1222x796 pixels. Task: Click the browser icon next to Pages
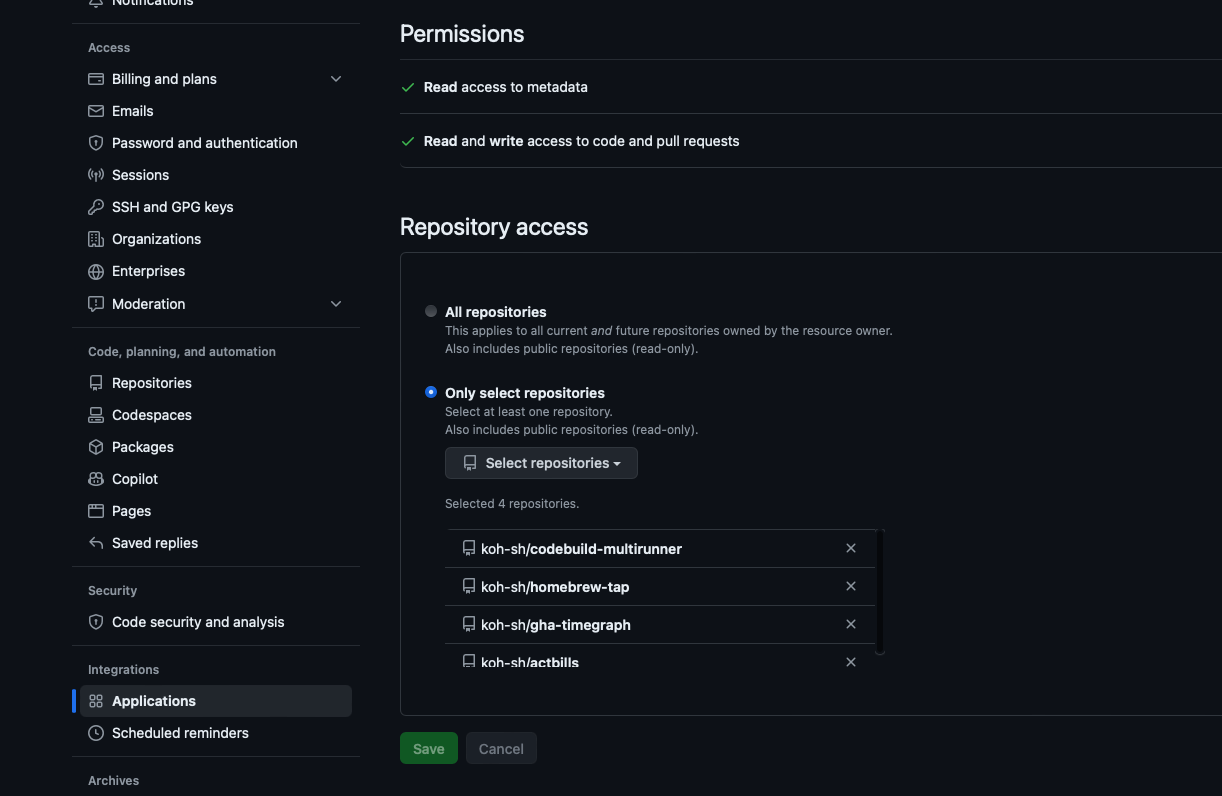click(x=96, y=511)
